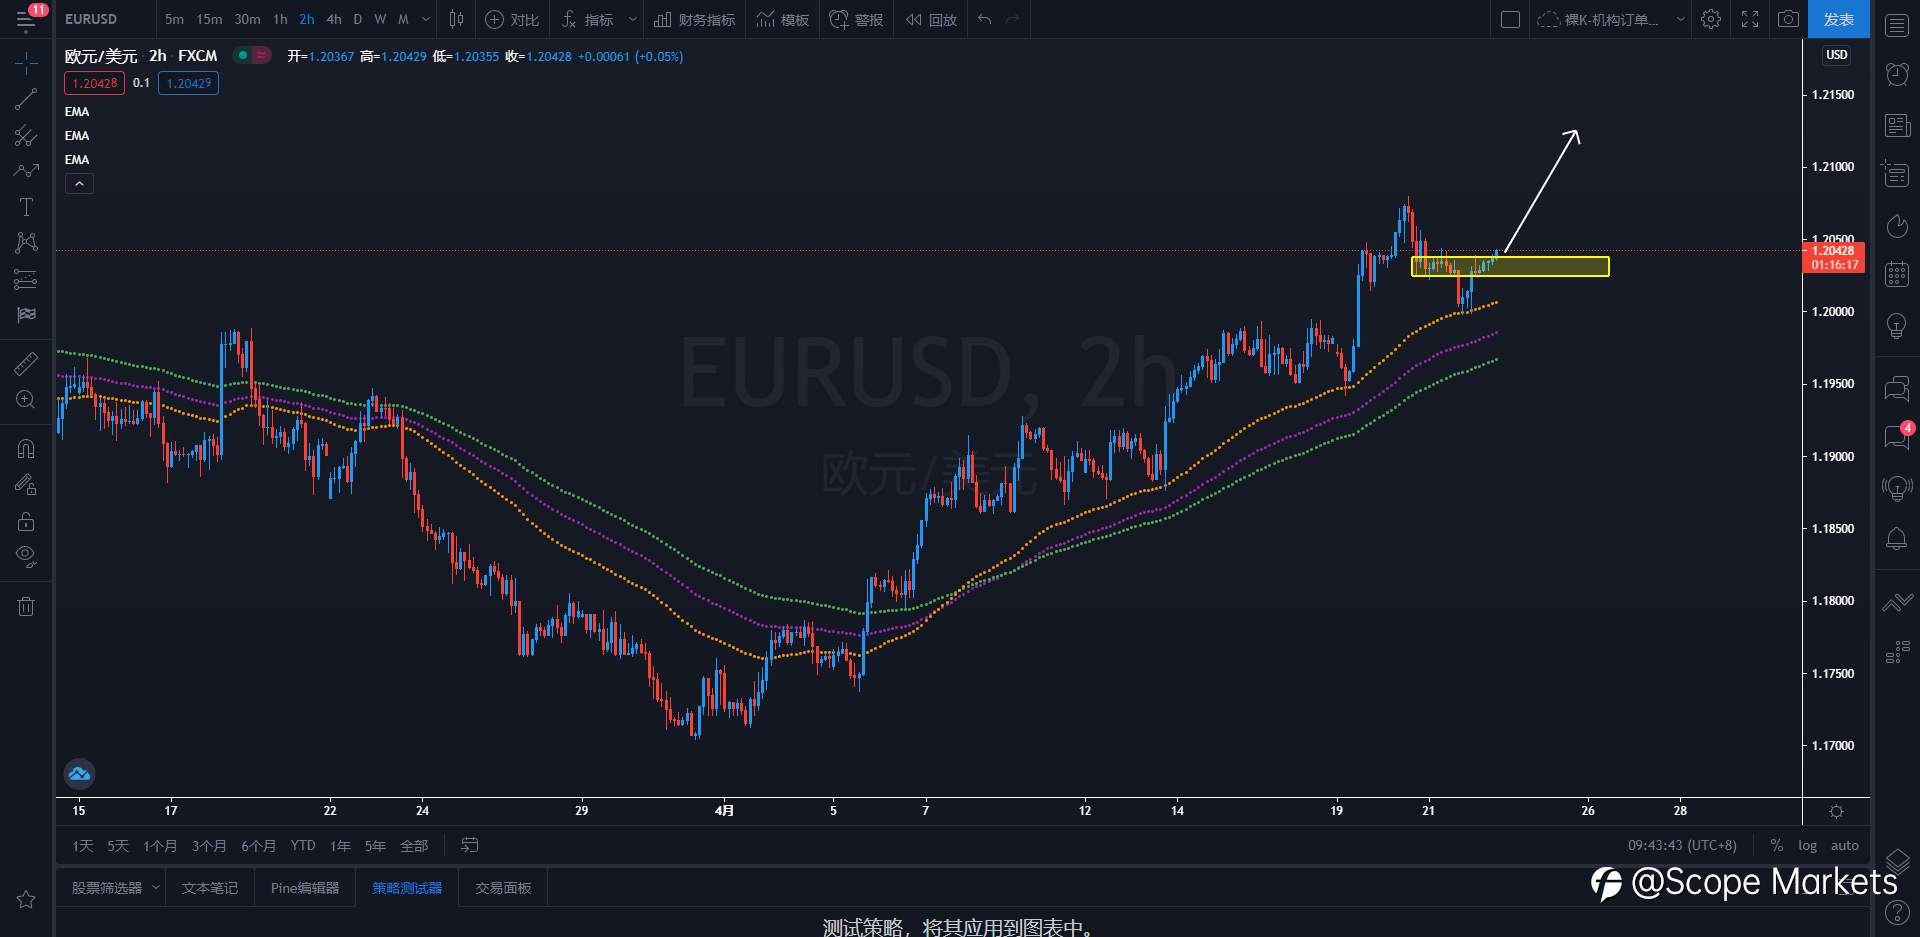
Task: Open the alerts clock panel
Action: (1896, 75)
